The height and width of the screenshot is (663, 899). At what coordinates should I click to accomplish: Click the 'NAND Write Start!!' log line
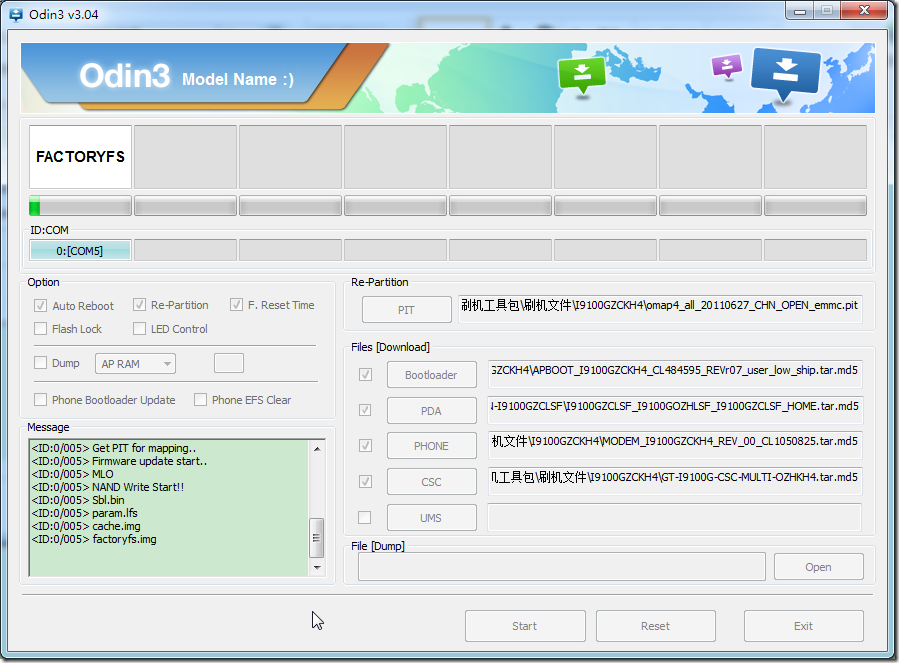click(x=108, y=487)
